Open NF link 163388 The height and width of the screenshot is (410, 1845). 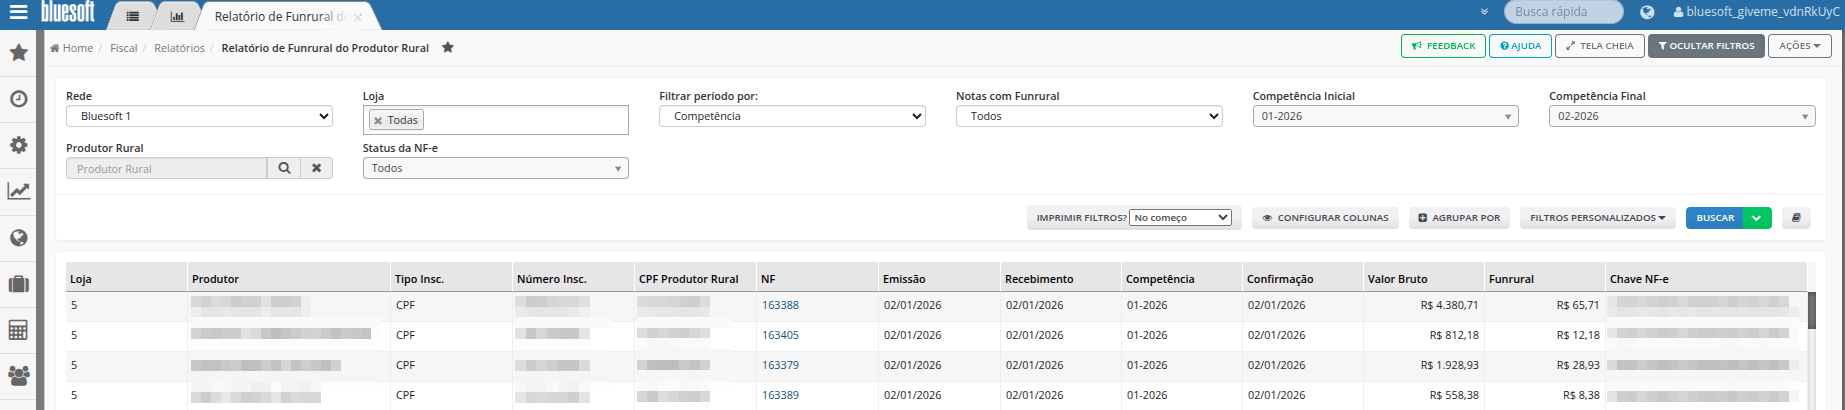tap(780, 305)
